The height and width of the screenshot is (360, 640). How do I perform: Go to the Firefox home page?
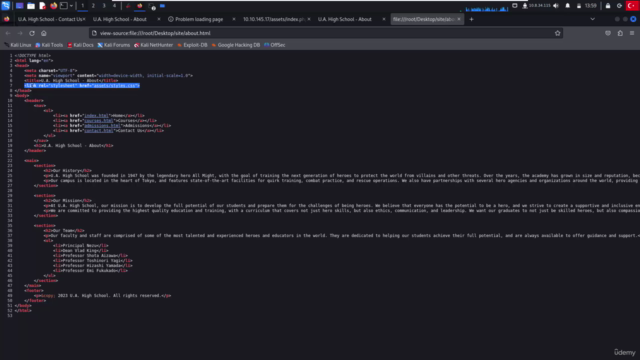[44, 33]
